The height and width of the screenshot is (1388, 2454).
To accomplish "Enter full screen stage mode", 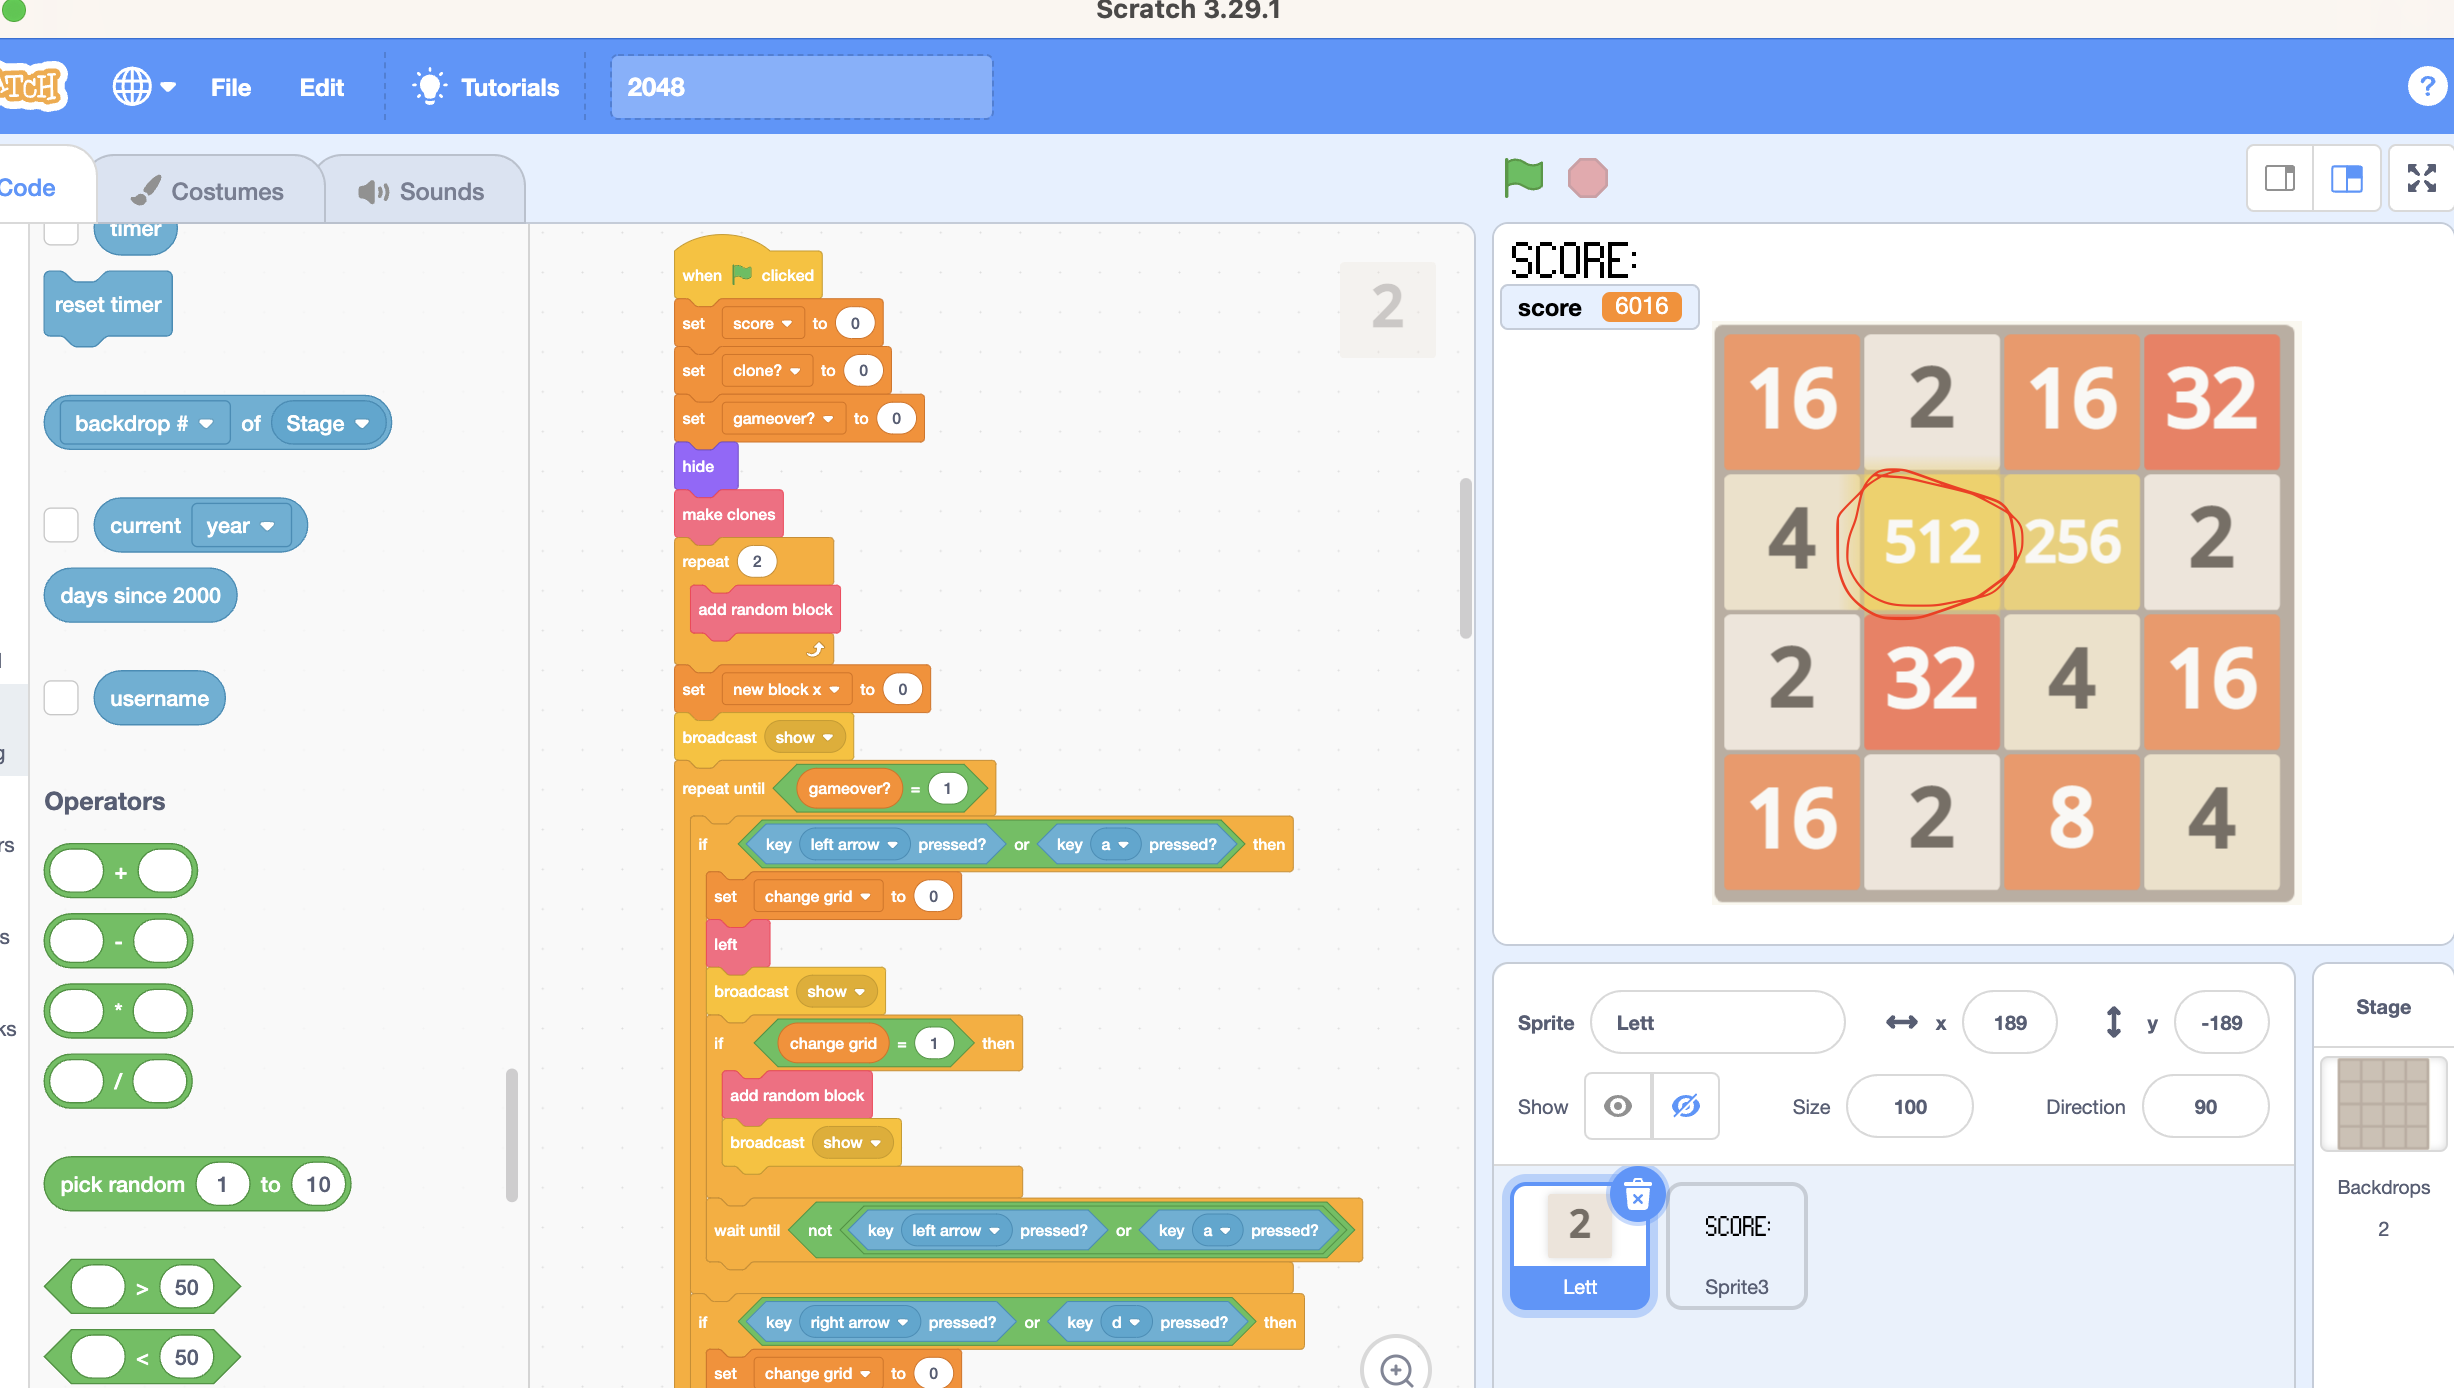I will click(x=2421, y=178).
